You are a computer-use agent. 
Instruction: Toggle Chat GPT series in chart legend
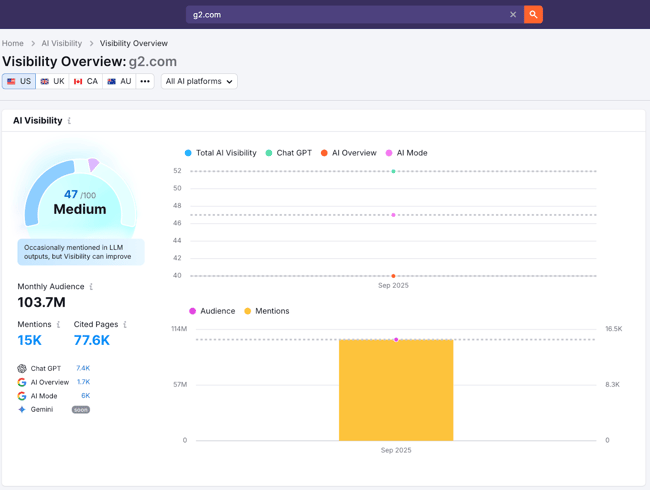288,153
